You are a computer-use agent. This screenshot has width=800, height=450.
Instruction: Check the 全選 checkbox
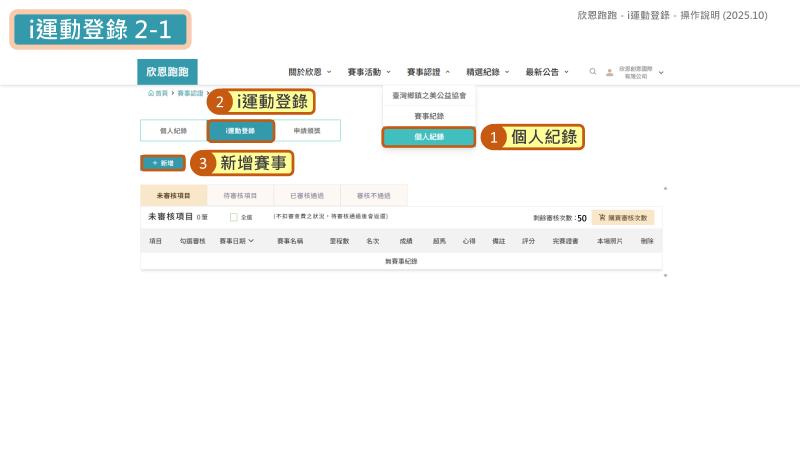coord(234,217)
